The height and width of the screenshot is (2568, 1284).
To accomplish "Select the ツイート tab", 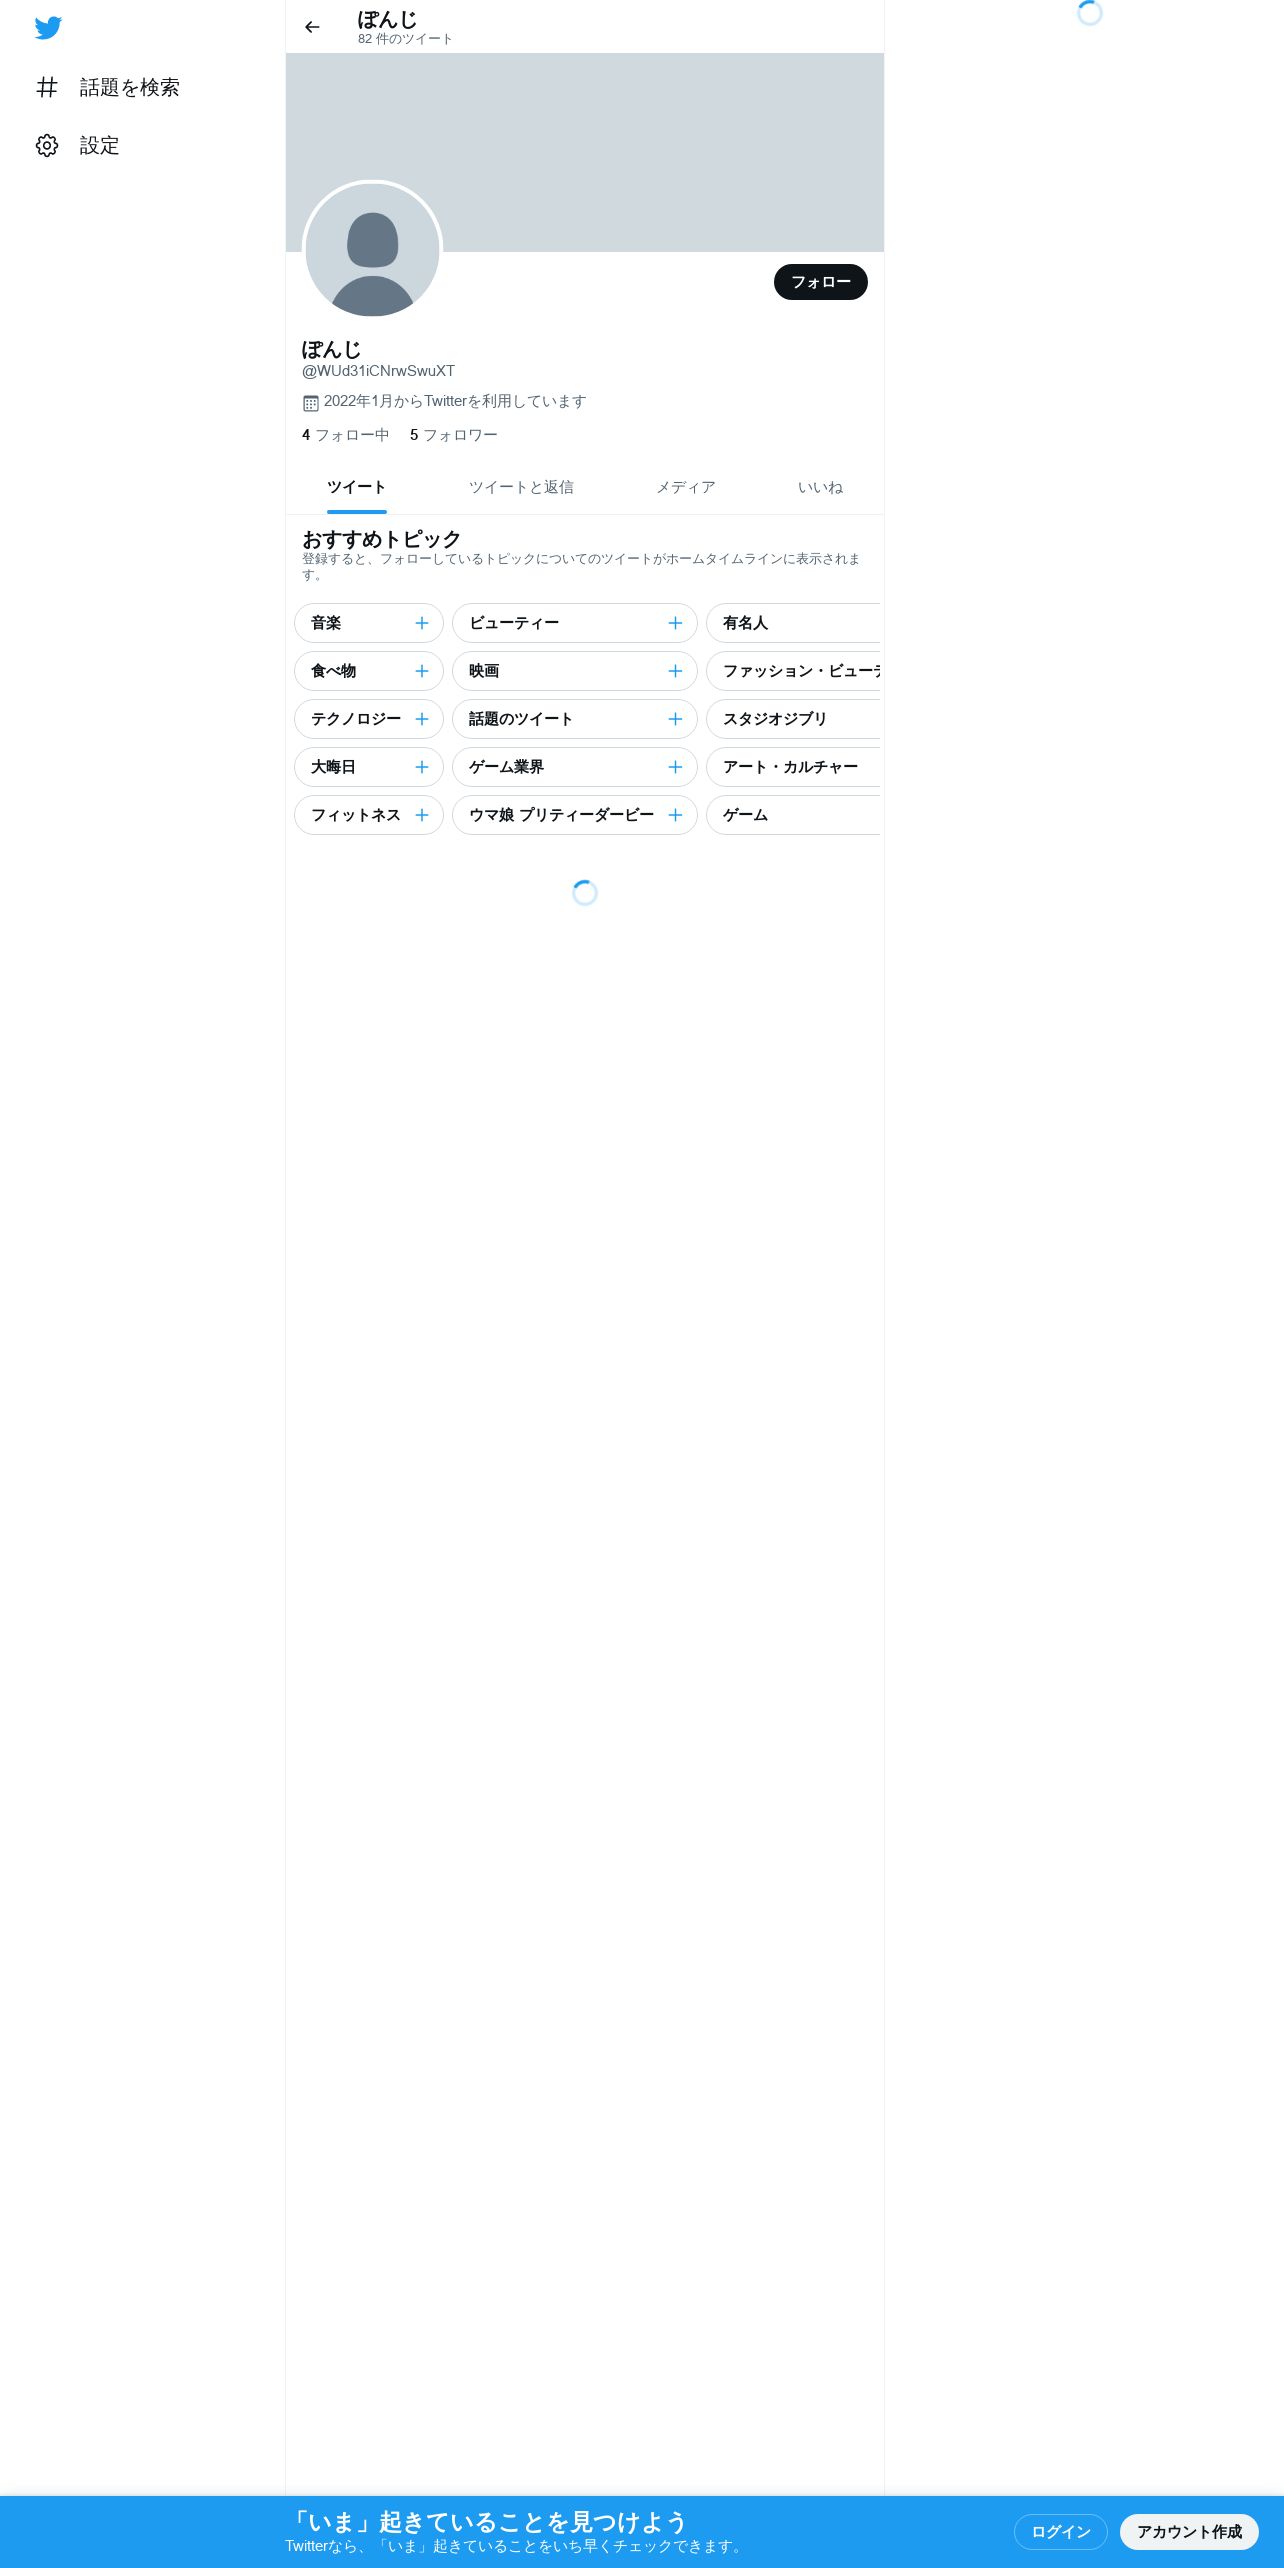I will pos(356,488).
